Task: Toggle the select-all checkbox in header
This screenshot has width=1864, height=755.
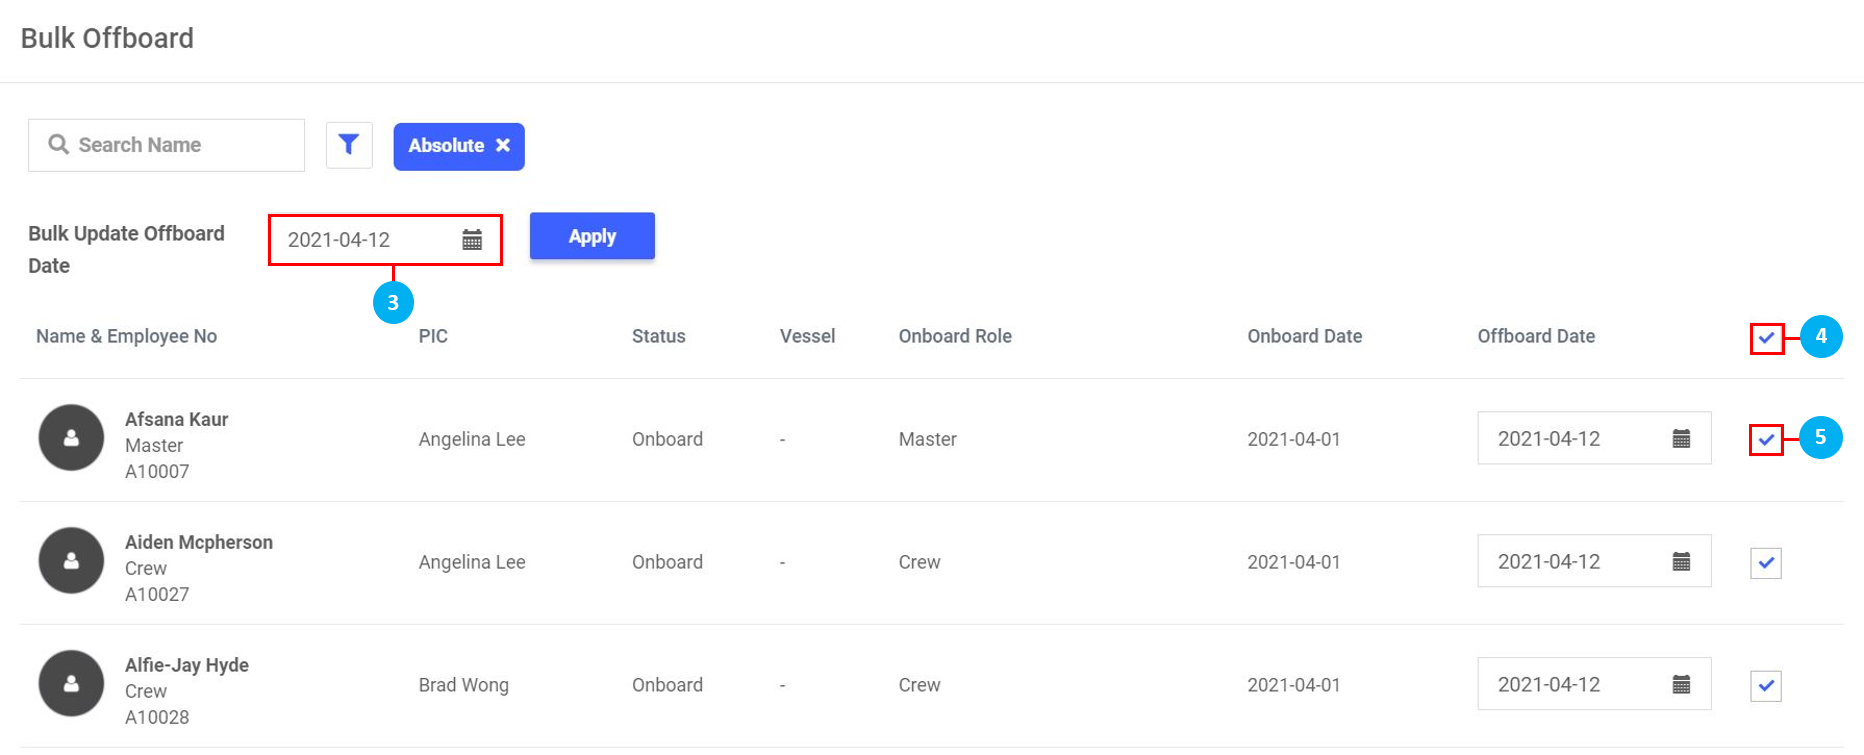Action: pyautogui.click(x=1766, y=338)
